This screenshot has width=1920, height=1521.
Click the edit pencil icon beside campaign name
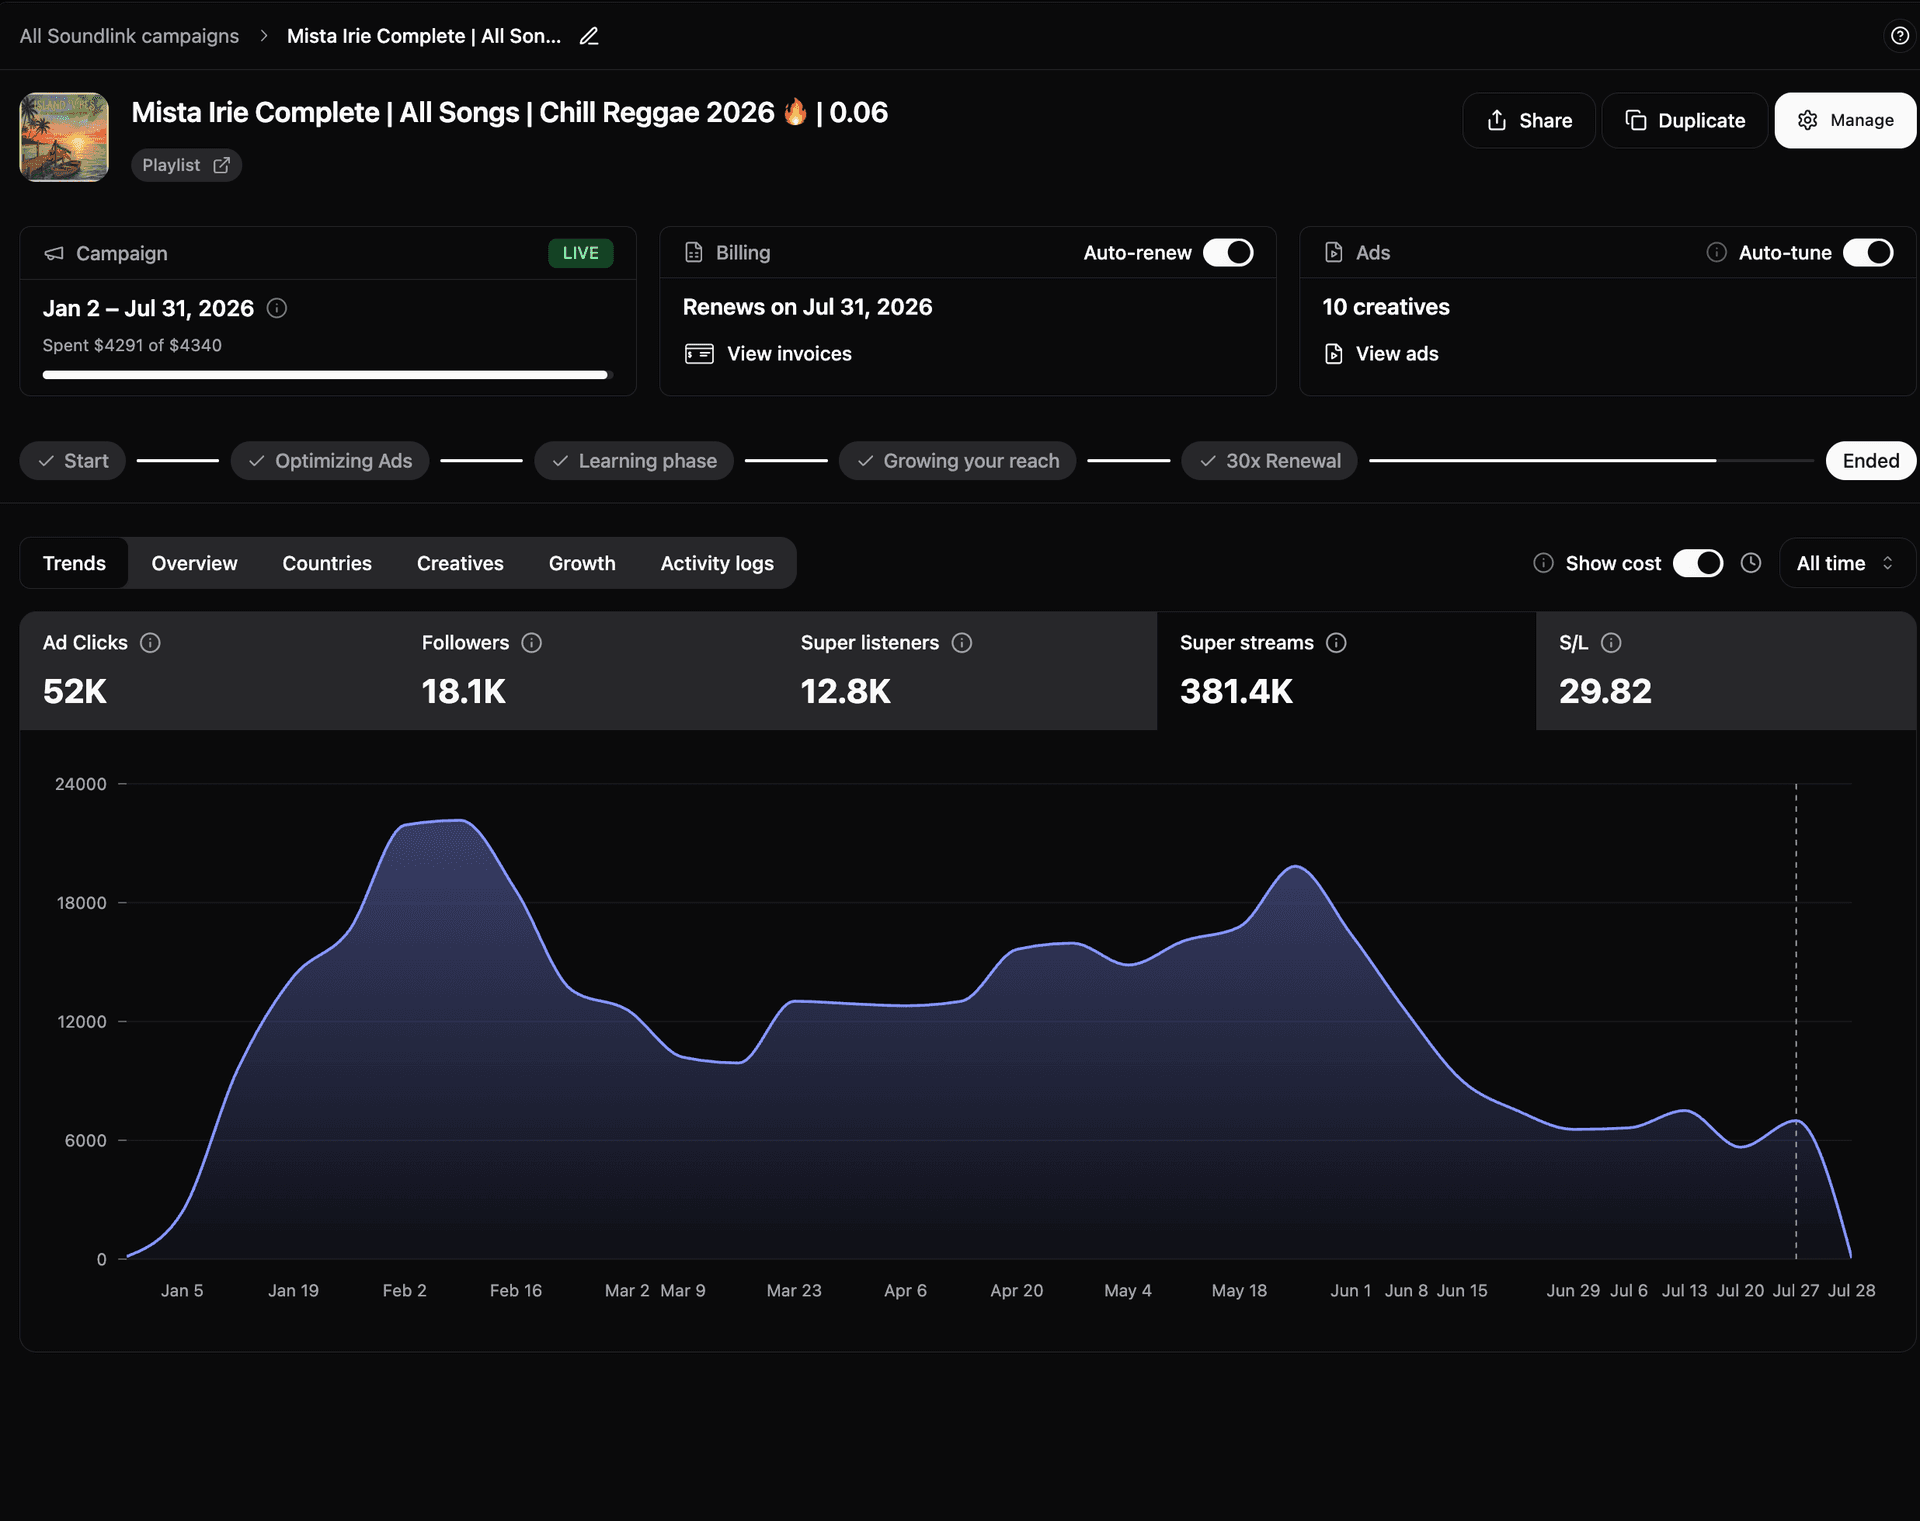[x=589, y=36]
